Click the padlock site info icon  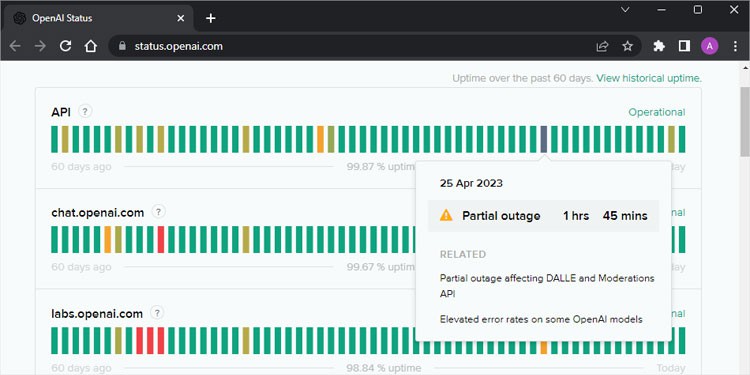122,46
